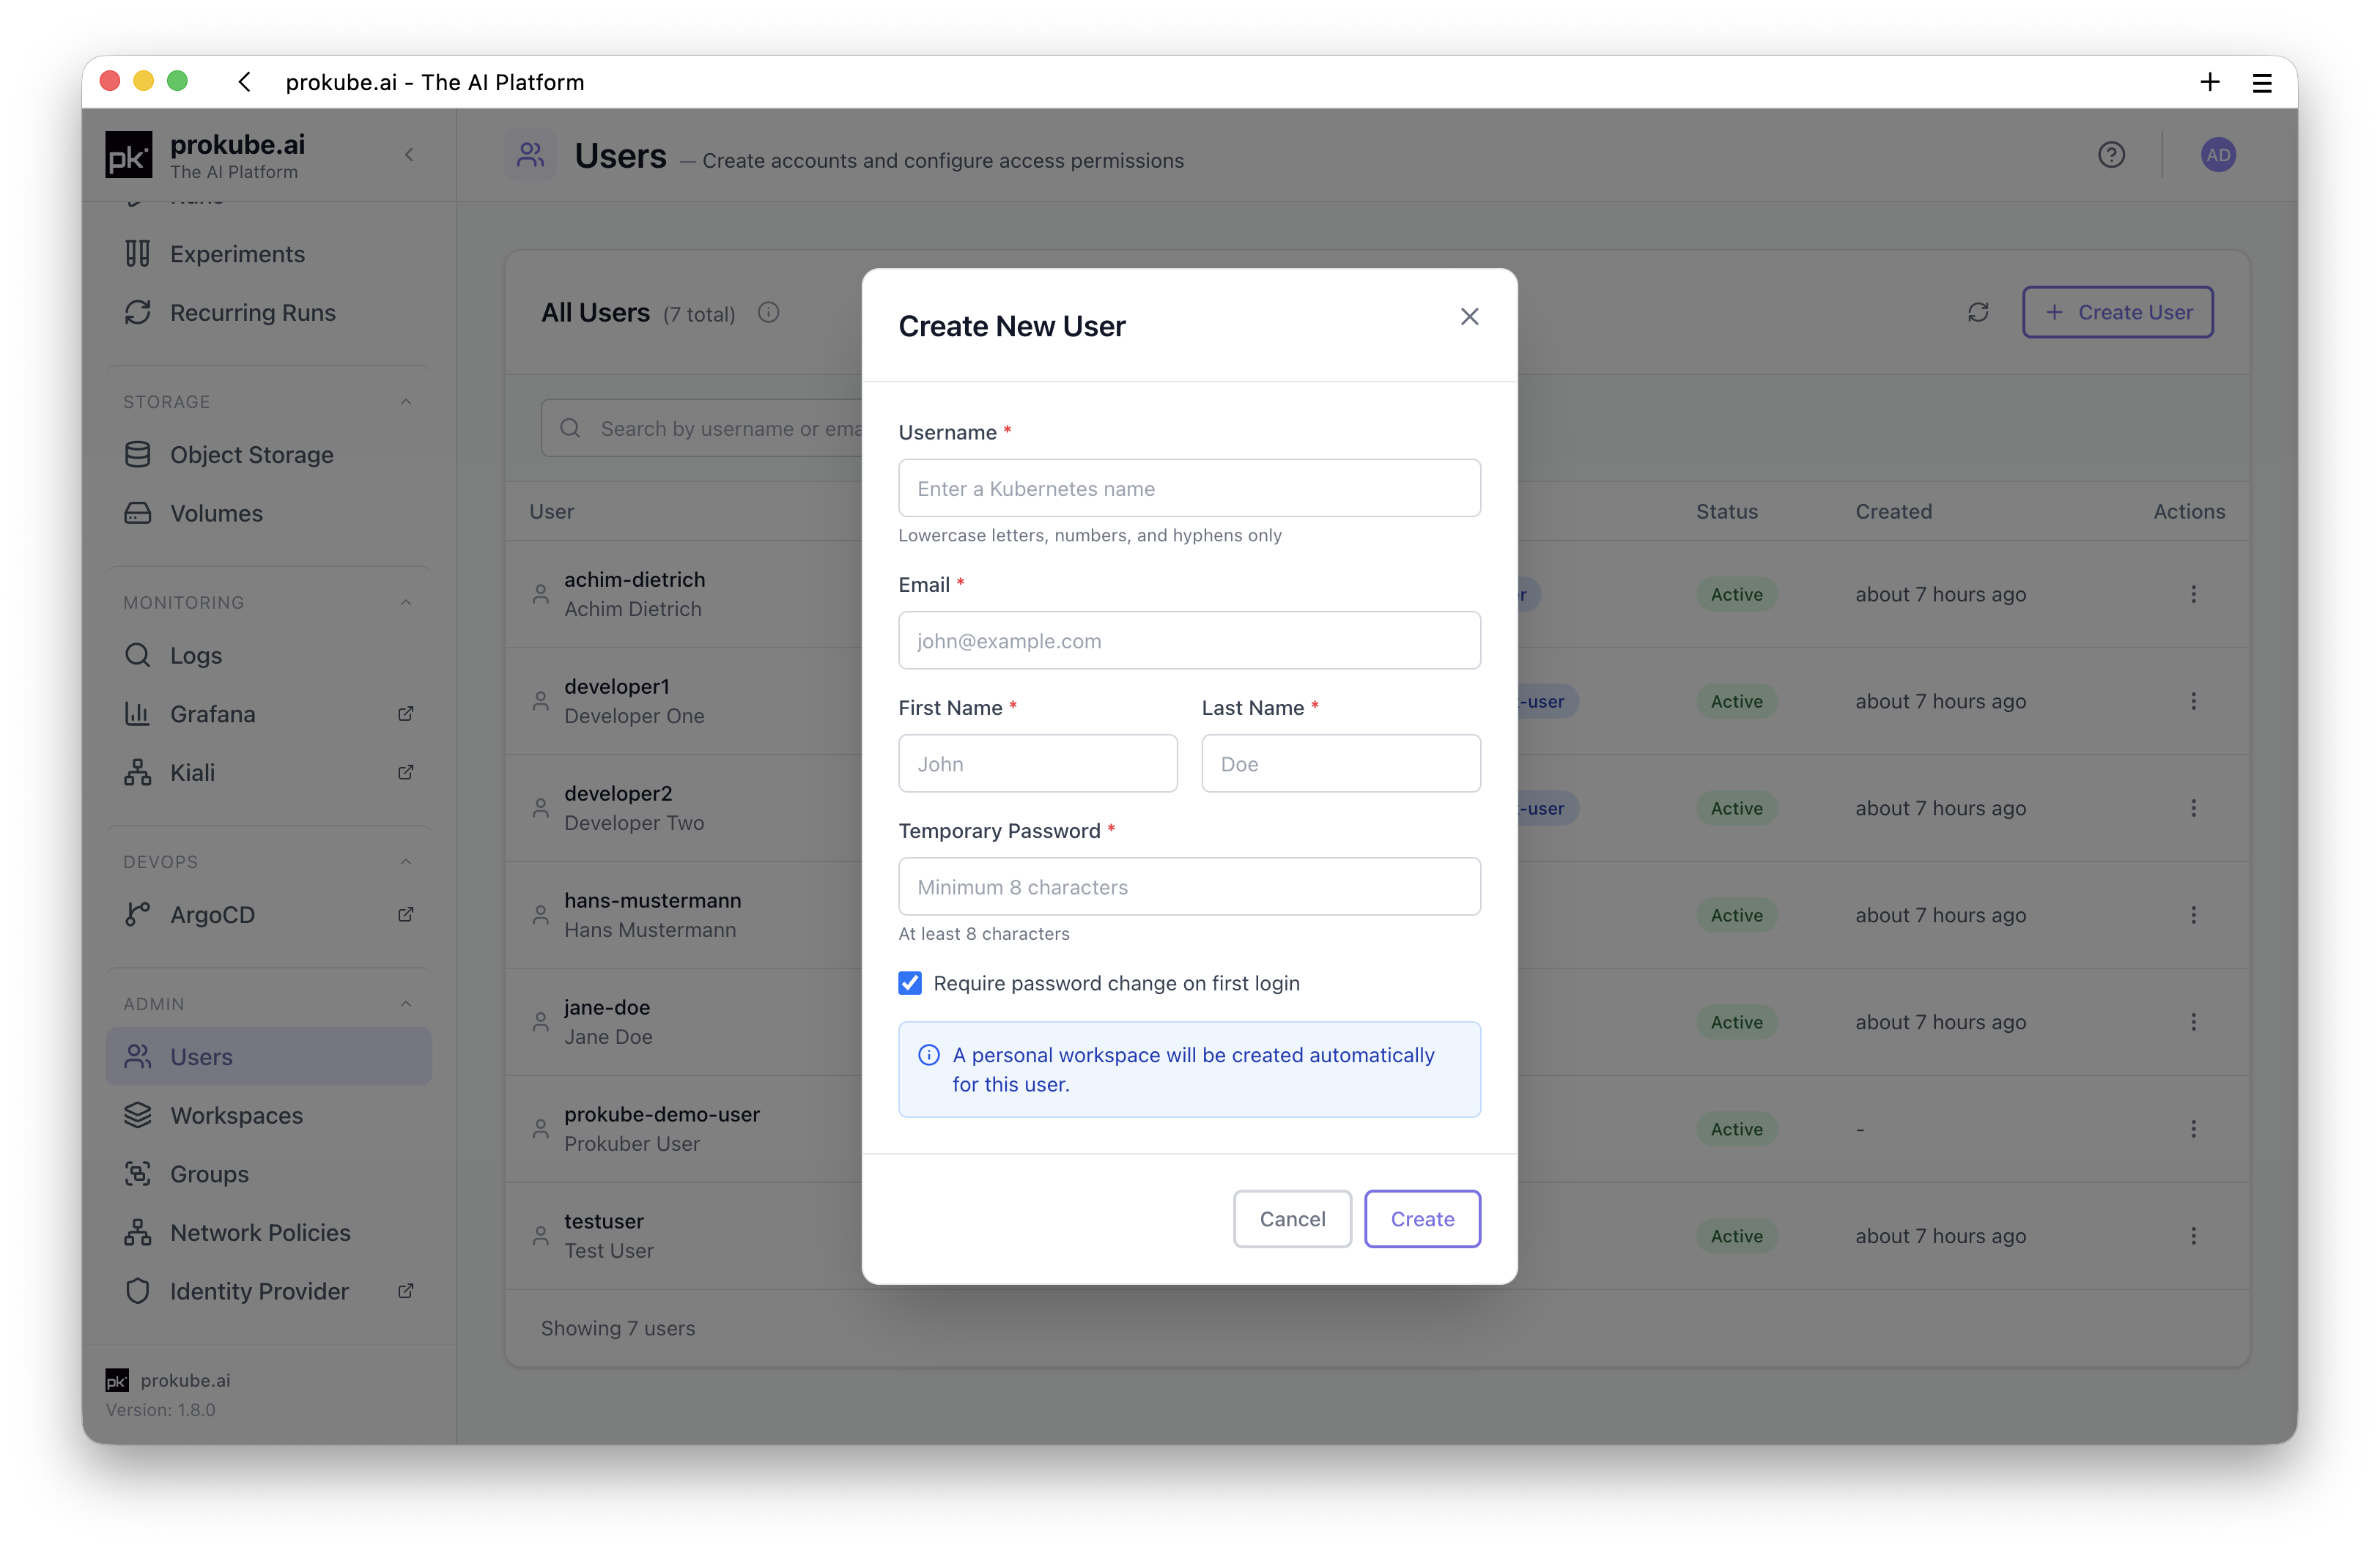Viewport: 2380px width, 1553px height.
Task: Open Grafana external link icon
Action: [406, 714]
